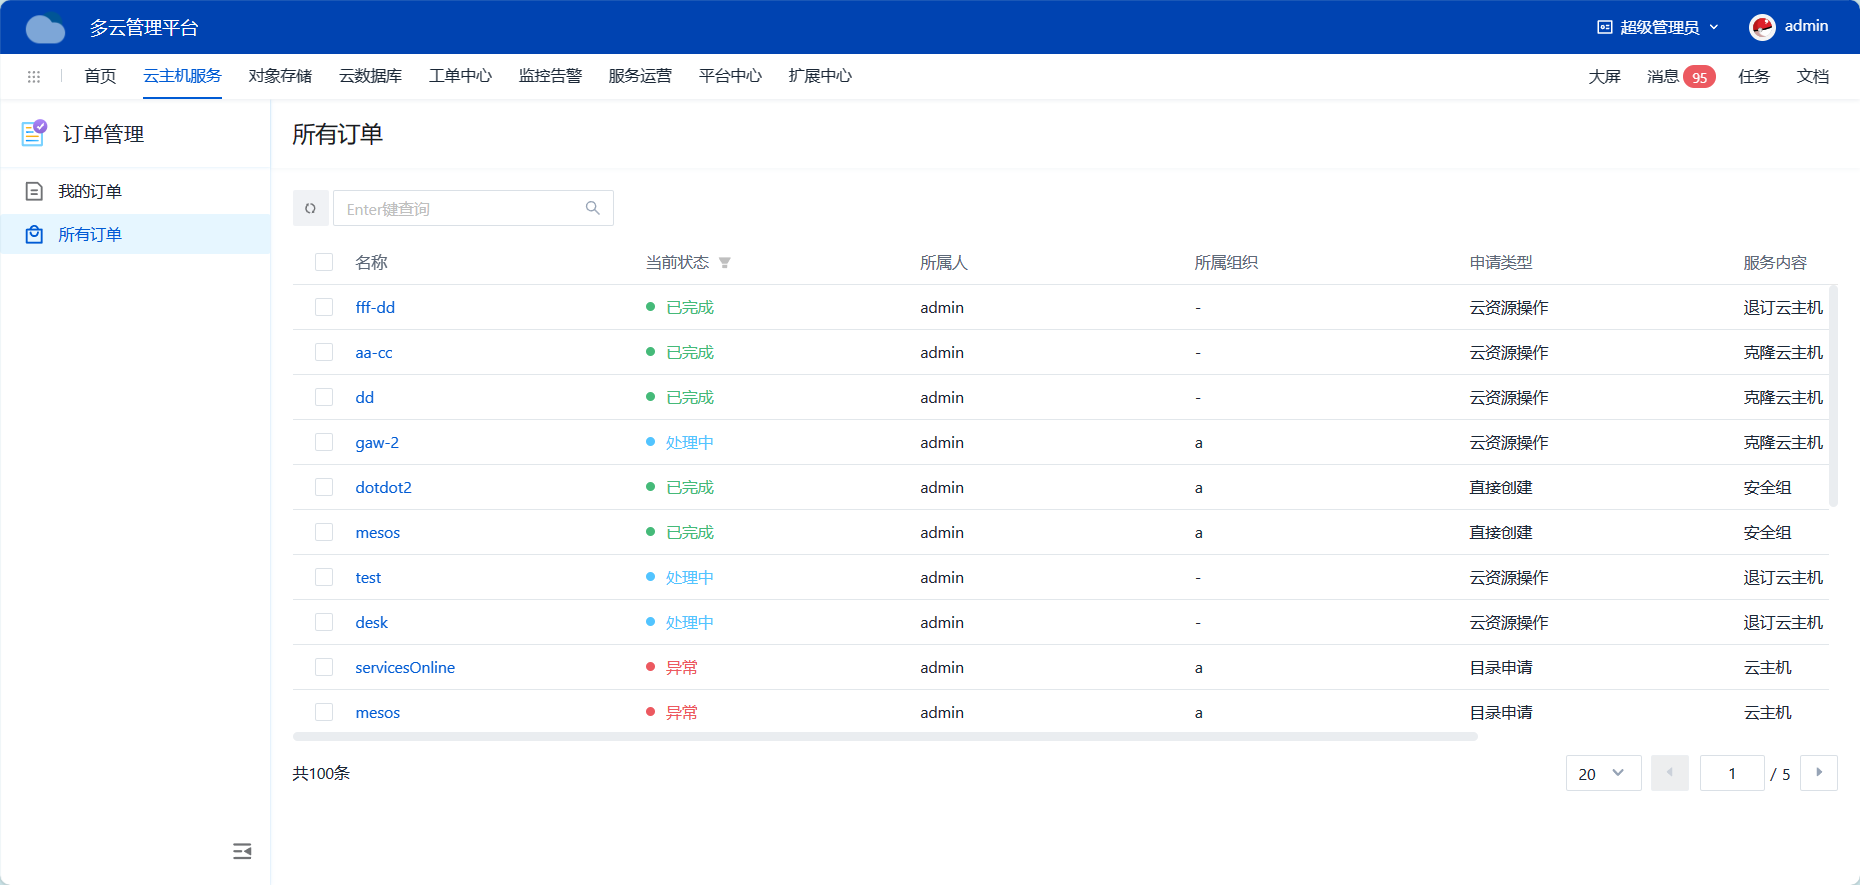Open the 20 per page dropdown
1860x885 pixels.
(x=1603, y=773)
